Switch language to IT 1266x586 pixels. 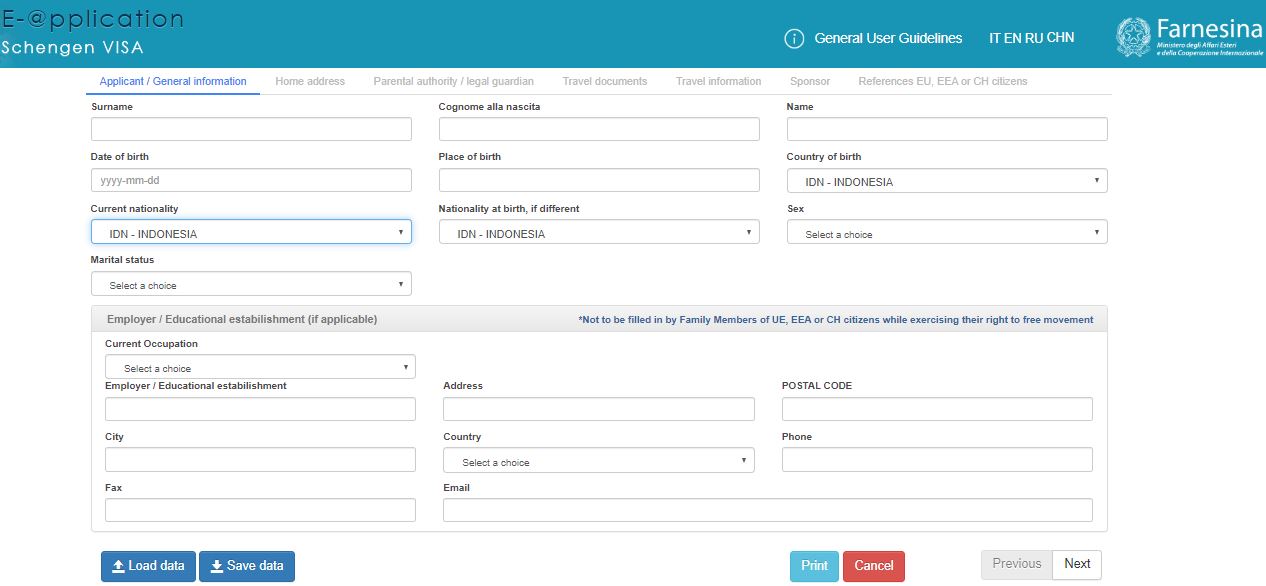tap(994, 38)
